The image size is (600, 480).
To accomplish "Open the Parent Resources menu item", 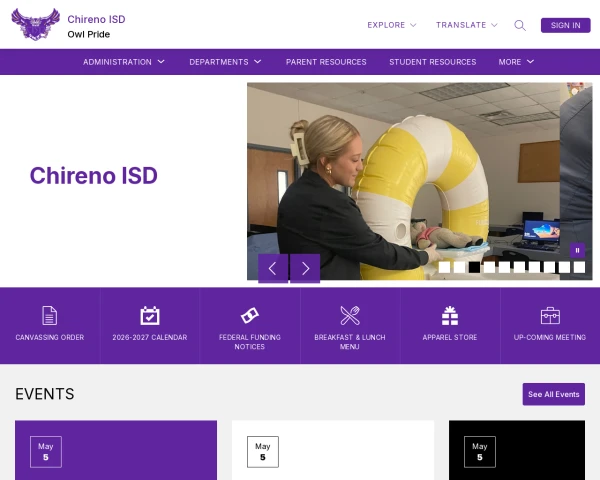I will (326, 62).
